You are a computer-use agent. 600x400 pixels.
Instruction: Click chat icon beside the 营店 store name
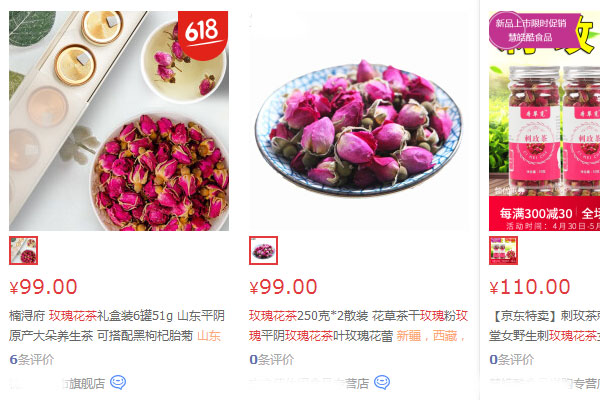(382, 382)
